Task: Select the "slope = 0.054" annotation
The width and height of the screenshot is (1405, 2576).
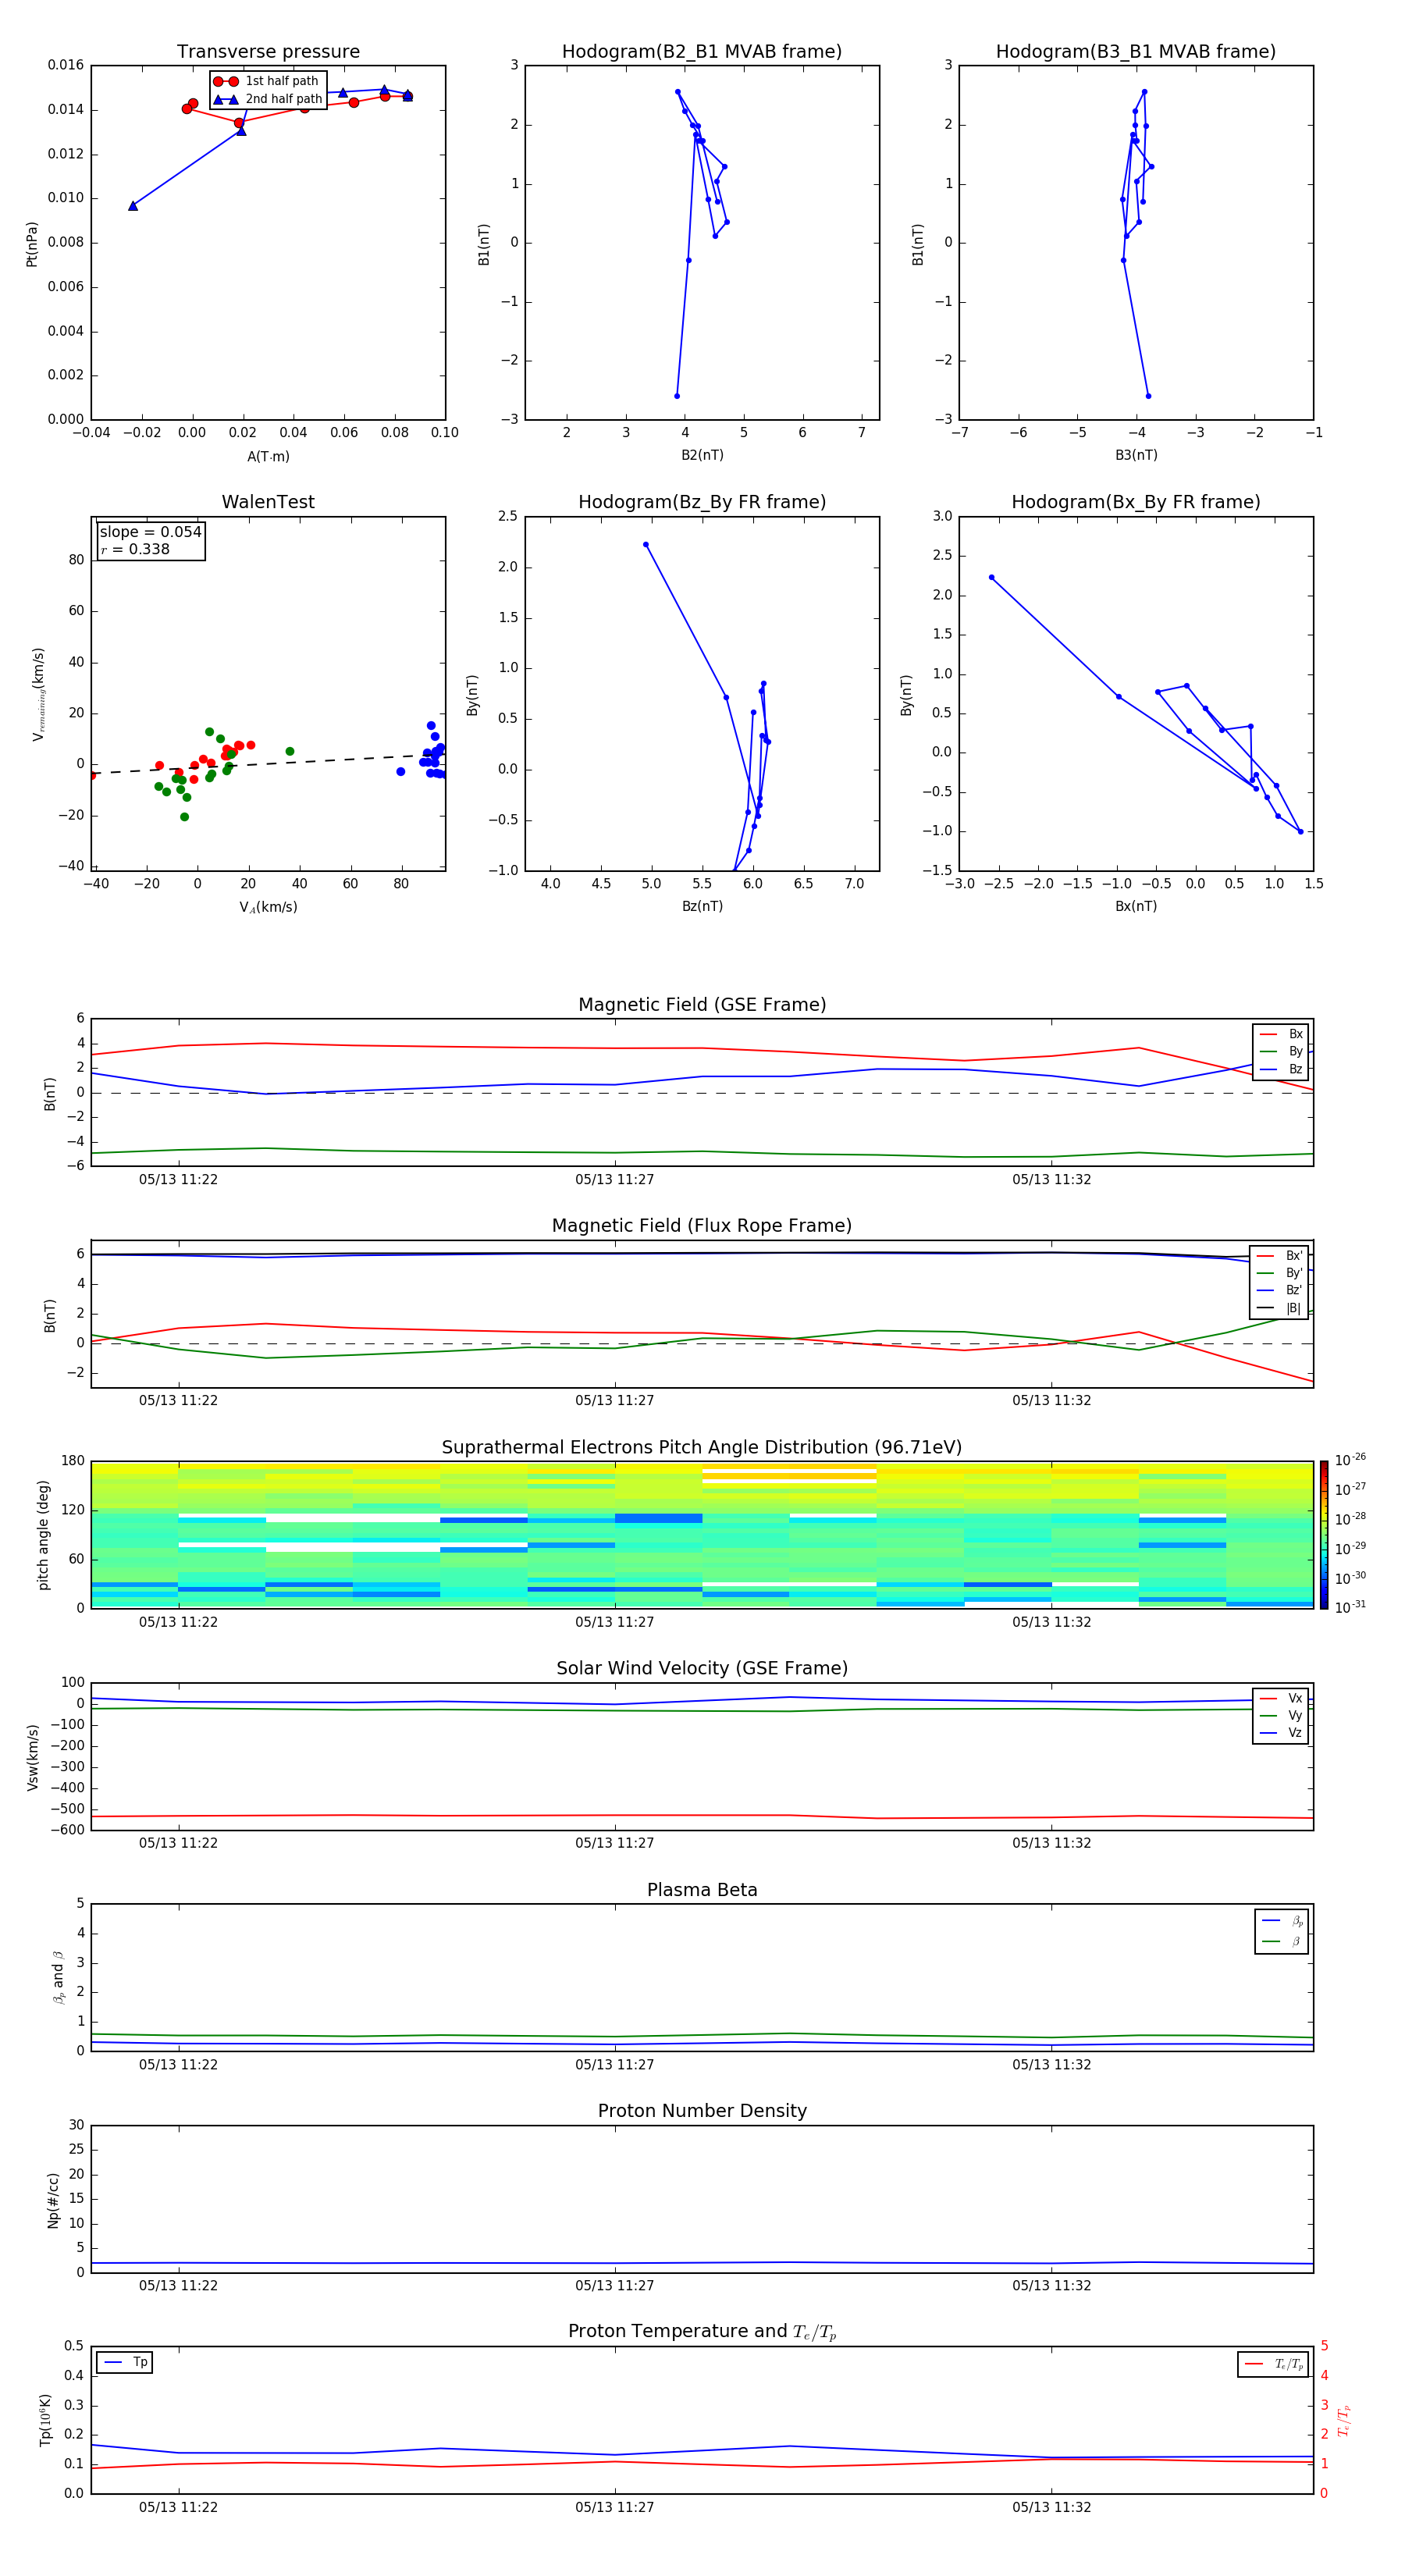Action: (151, 532)
